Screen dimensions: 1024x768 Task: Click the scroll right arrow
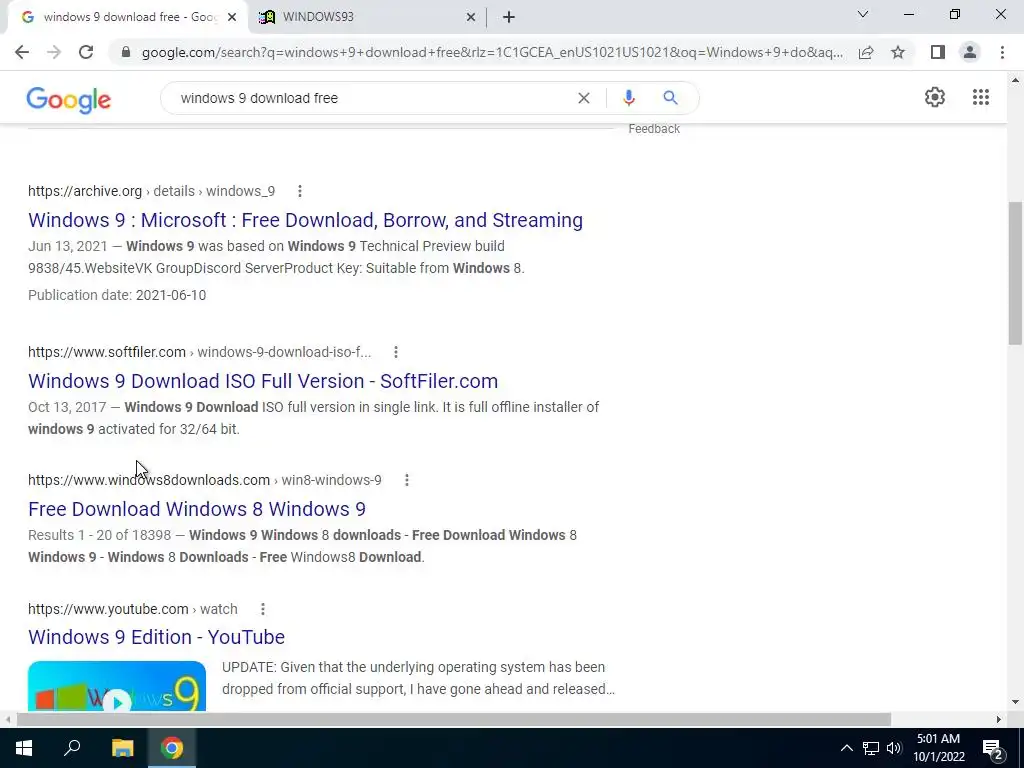(x=999, y=719)
